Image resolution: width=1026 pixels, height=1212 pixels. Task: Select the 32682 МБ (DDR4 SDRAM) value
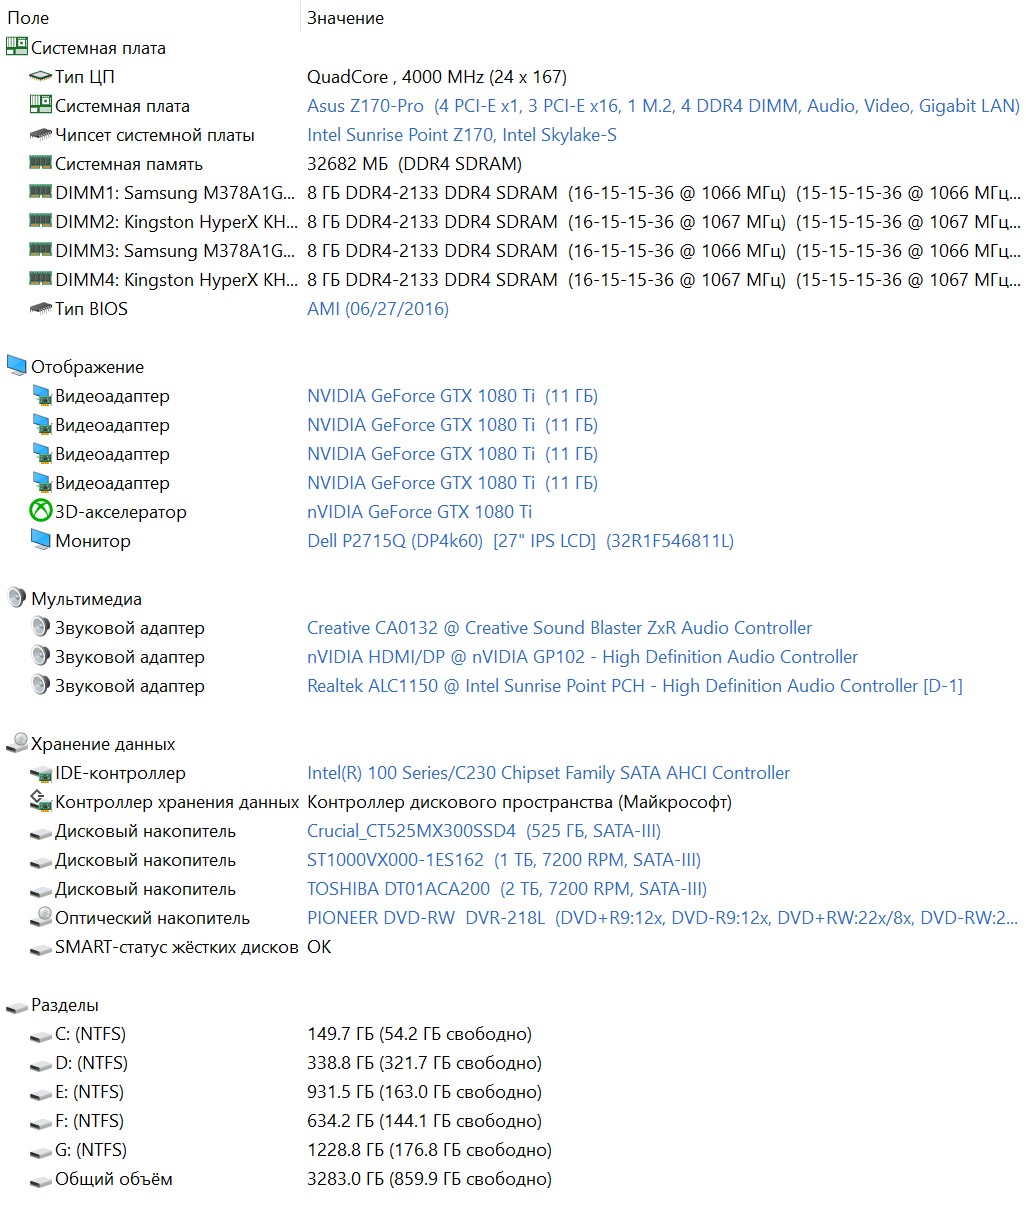(414, 163)
